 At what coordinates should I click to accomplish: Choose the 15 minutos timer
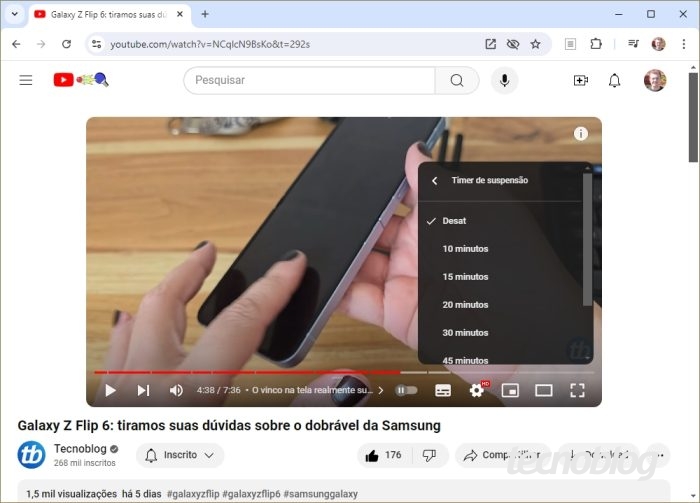[500, 277]
